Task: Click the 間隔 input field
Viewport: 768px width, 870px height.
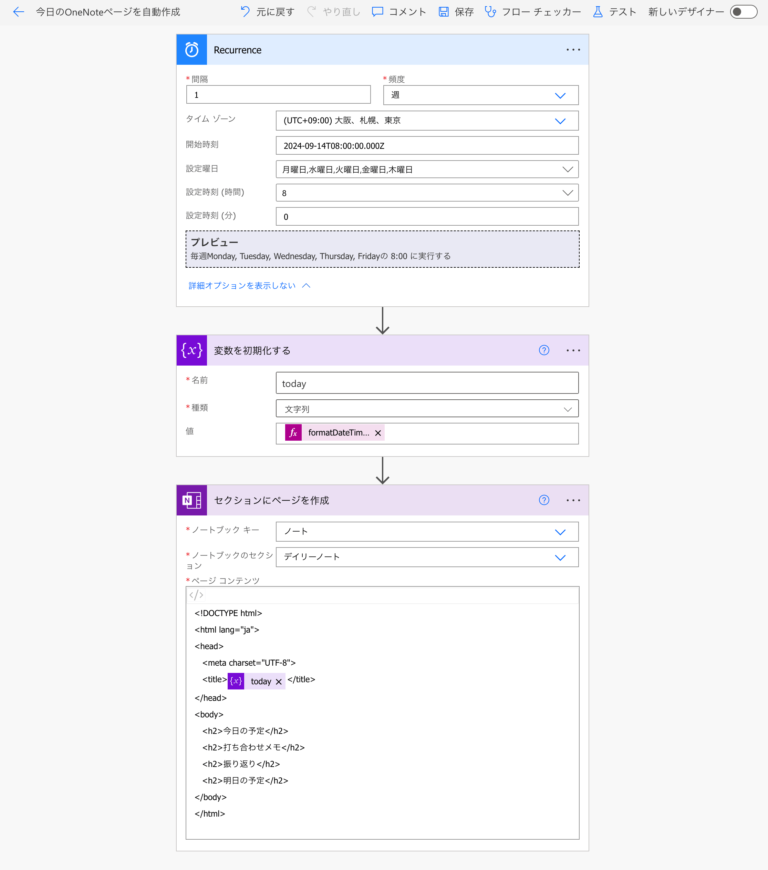Action: 278,95
